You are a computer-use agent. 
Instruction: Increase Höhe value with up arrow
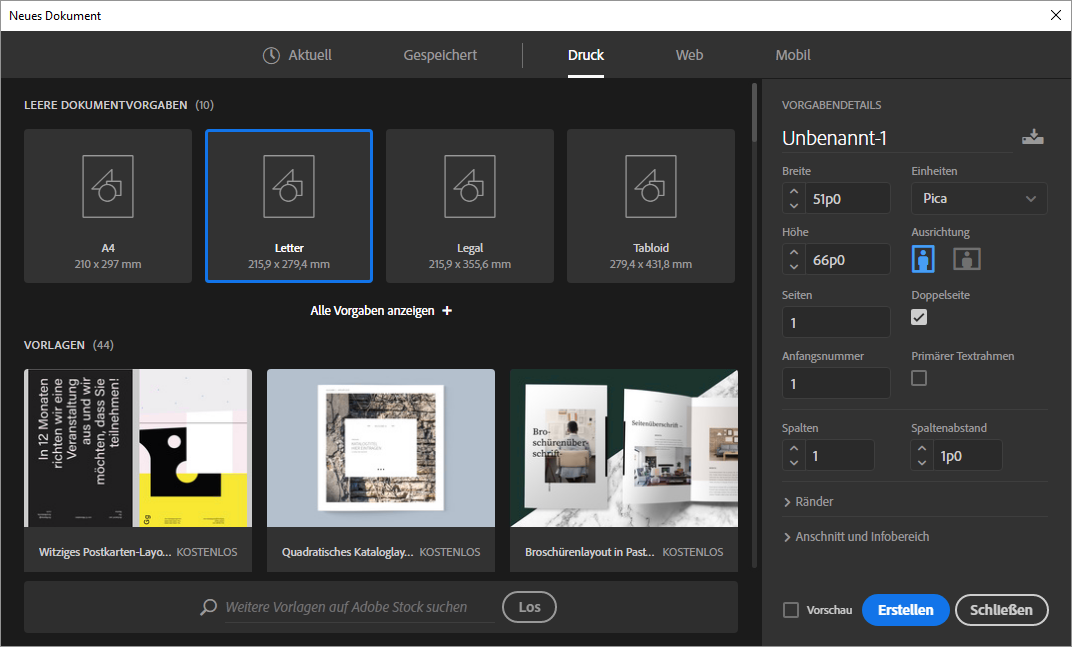coord(794,252)
